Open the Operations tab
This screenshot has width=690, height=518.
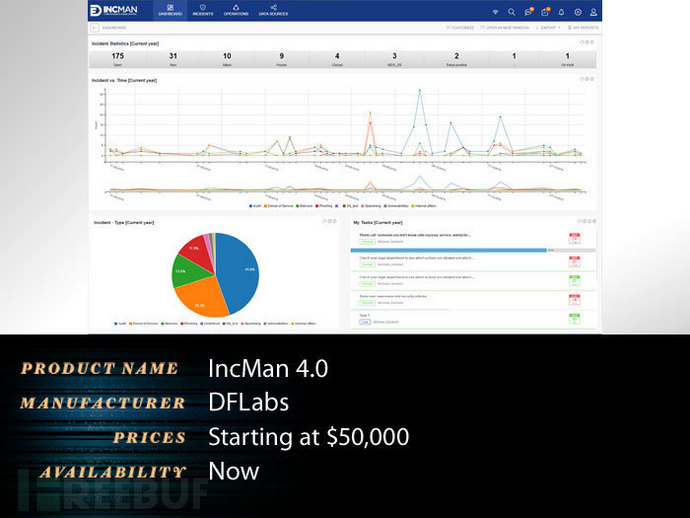click(x=236, y=10)
